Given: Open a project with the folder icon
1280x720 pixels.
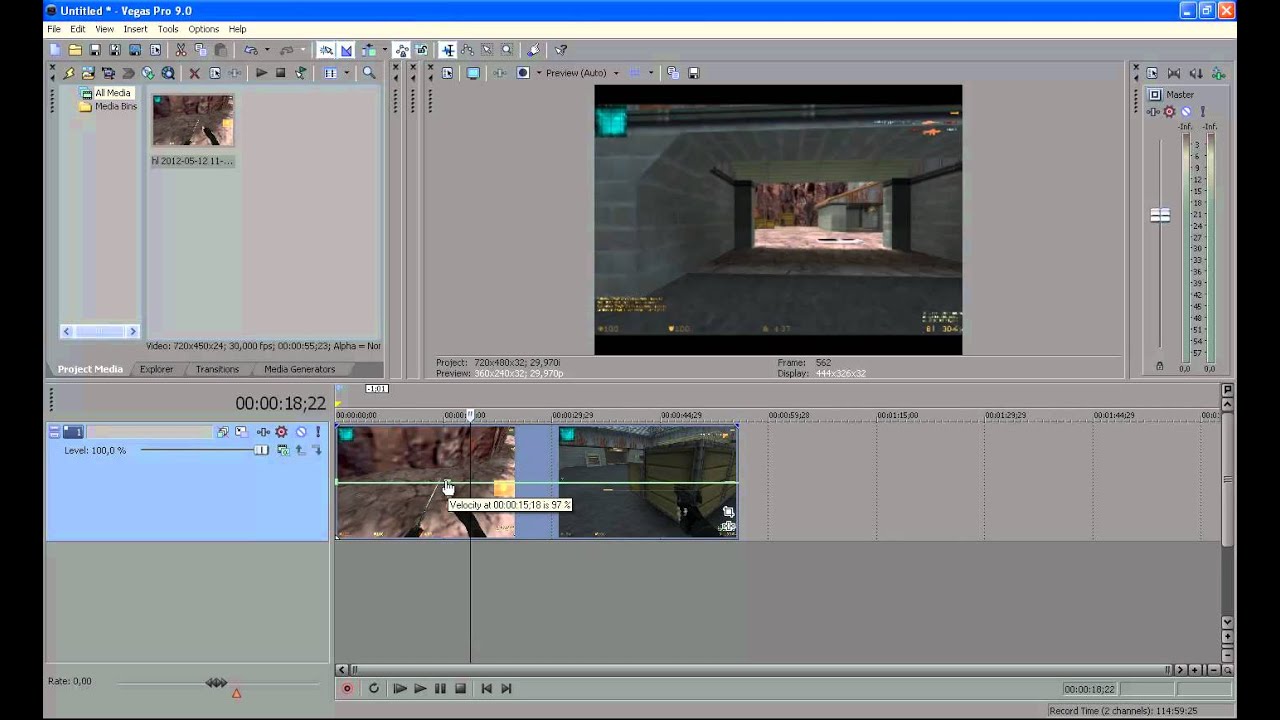Looking at the screenshot, I should [x=75, y=50].
